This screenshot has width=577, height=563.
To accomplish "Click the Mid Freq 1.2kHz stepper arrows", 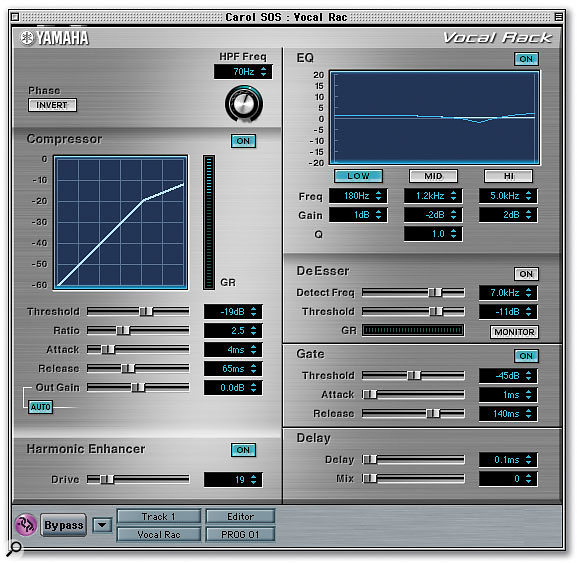I will coord(453,196).
